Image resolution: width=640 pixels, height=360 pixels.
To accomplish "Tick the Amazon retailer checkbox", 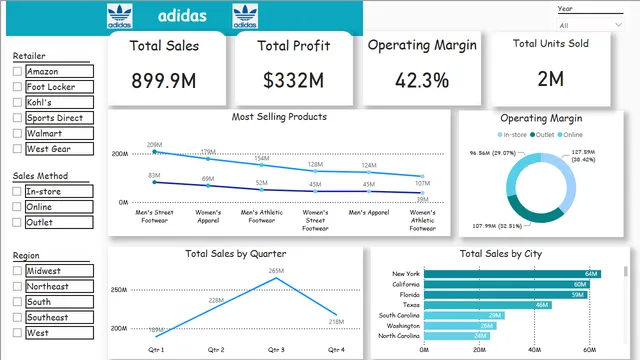I will click(17, 71).
